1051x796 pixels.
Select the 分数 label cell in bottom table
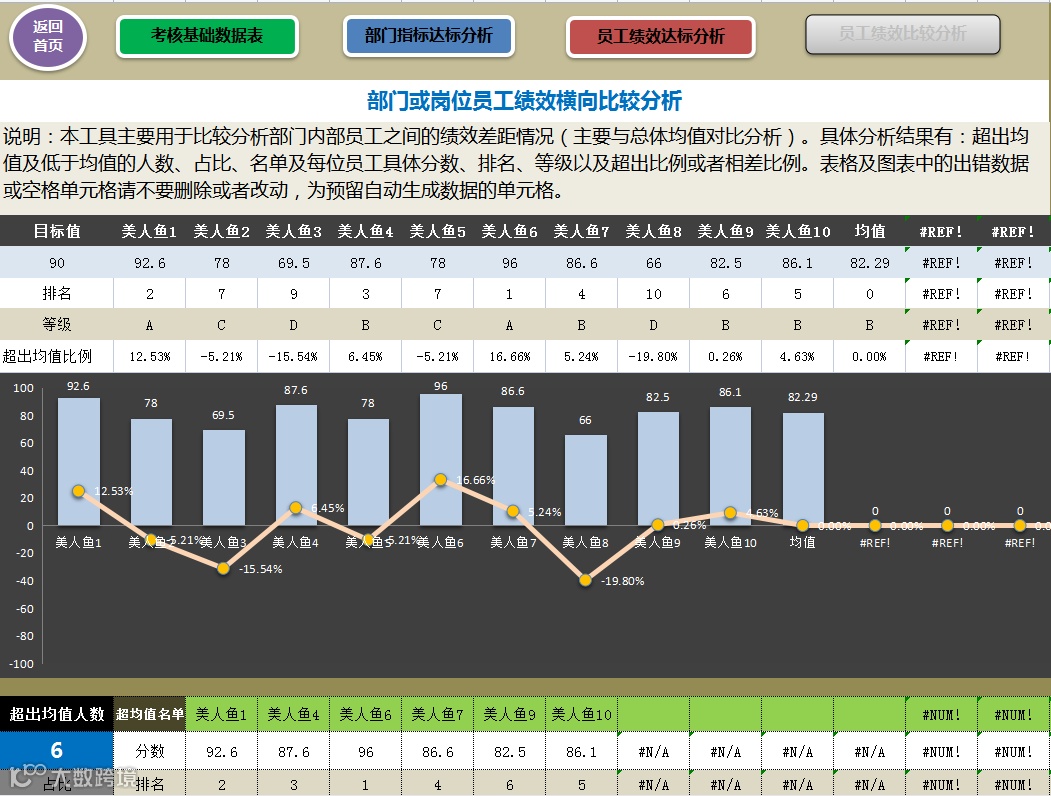point(149,751)
